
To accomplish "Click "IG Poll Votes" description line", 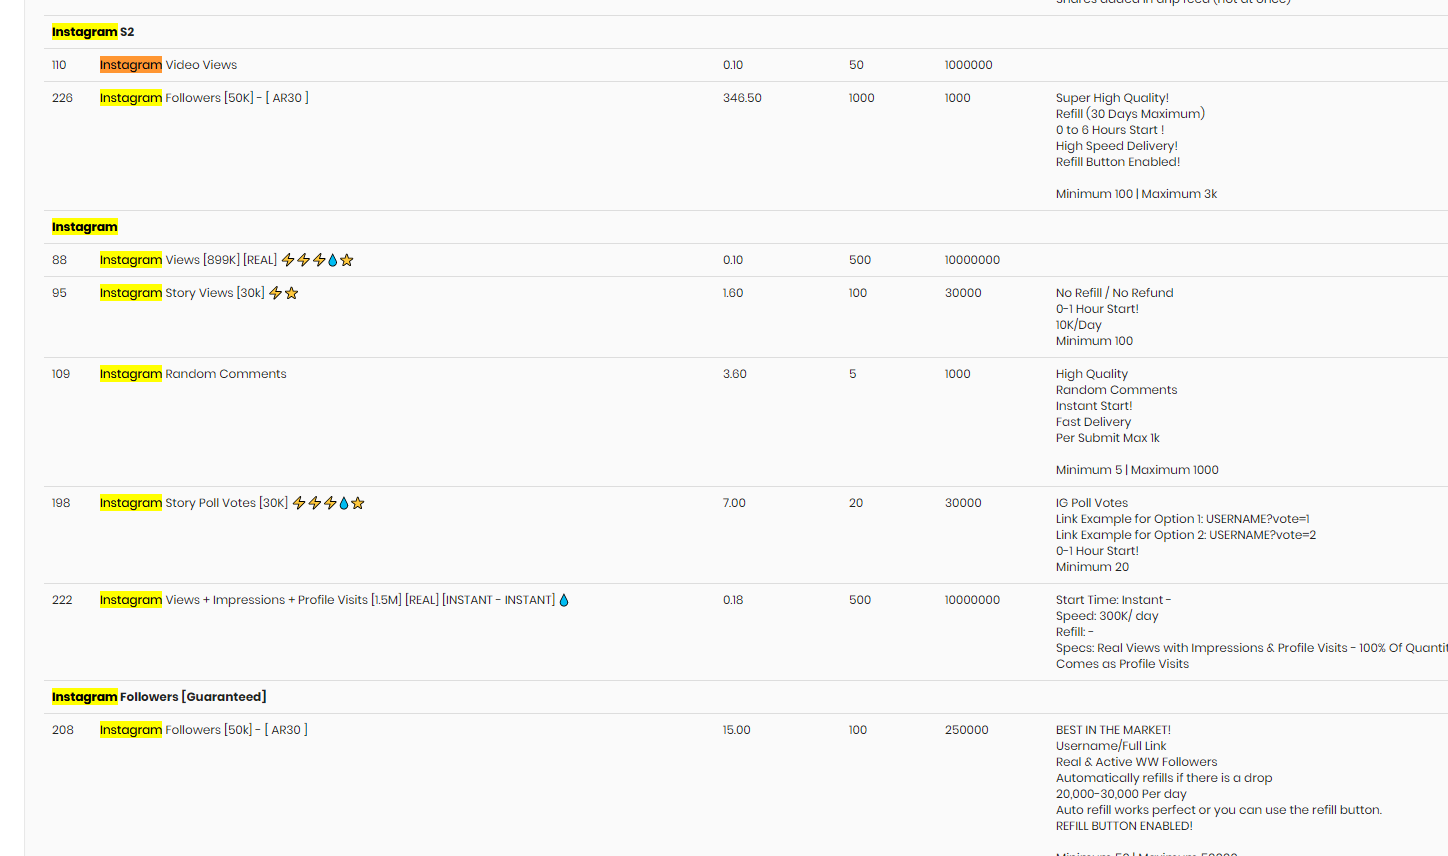I will [x=1092, y=503].
